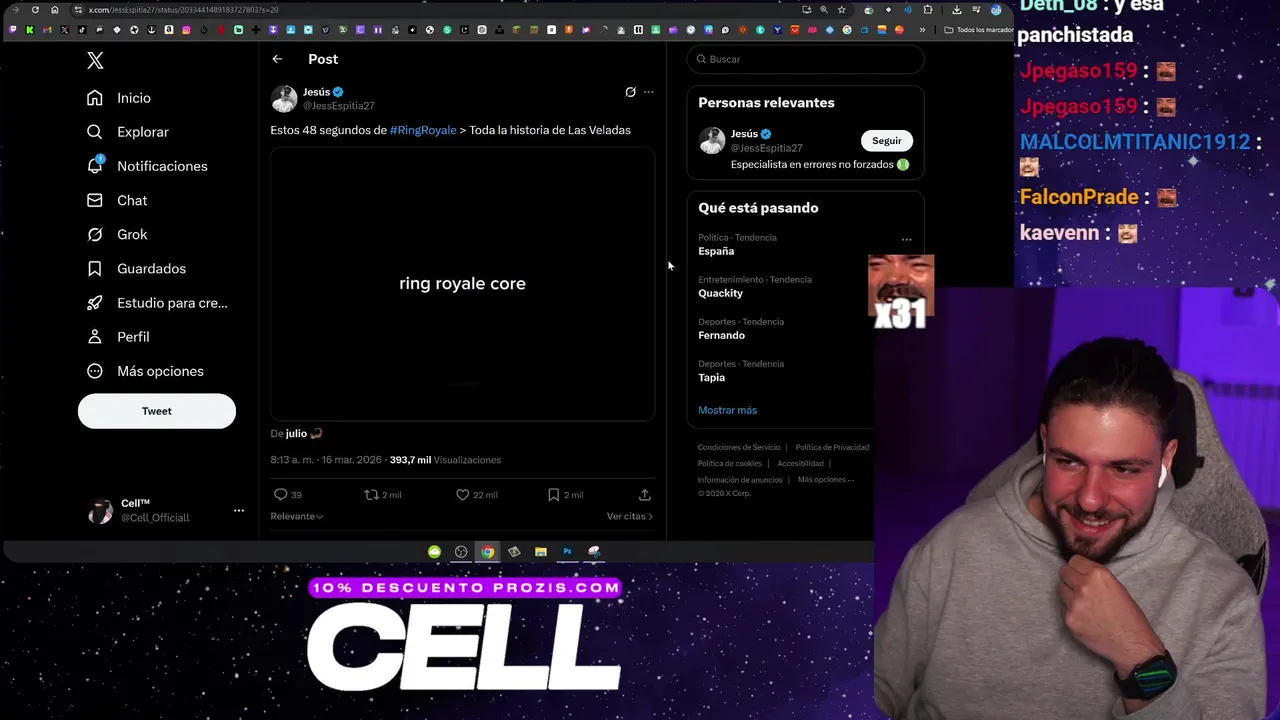The width and height of the screenshot is (1280, 720).
Task: Open Política de Privacidad footer link
Action: point(832,447)
